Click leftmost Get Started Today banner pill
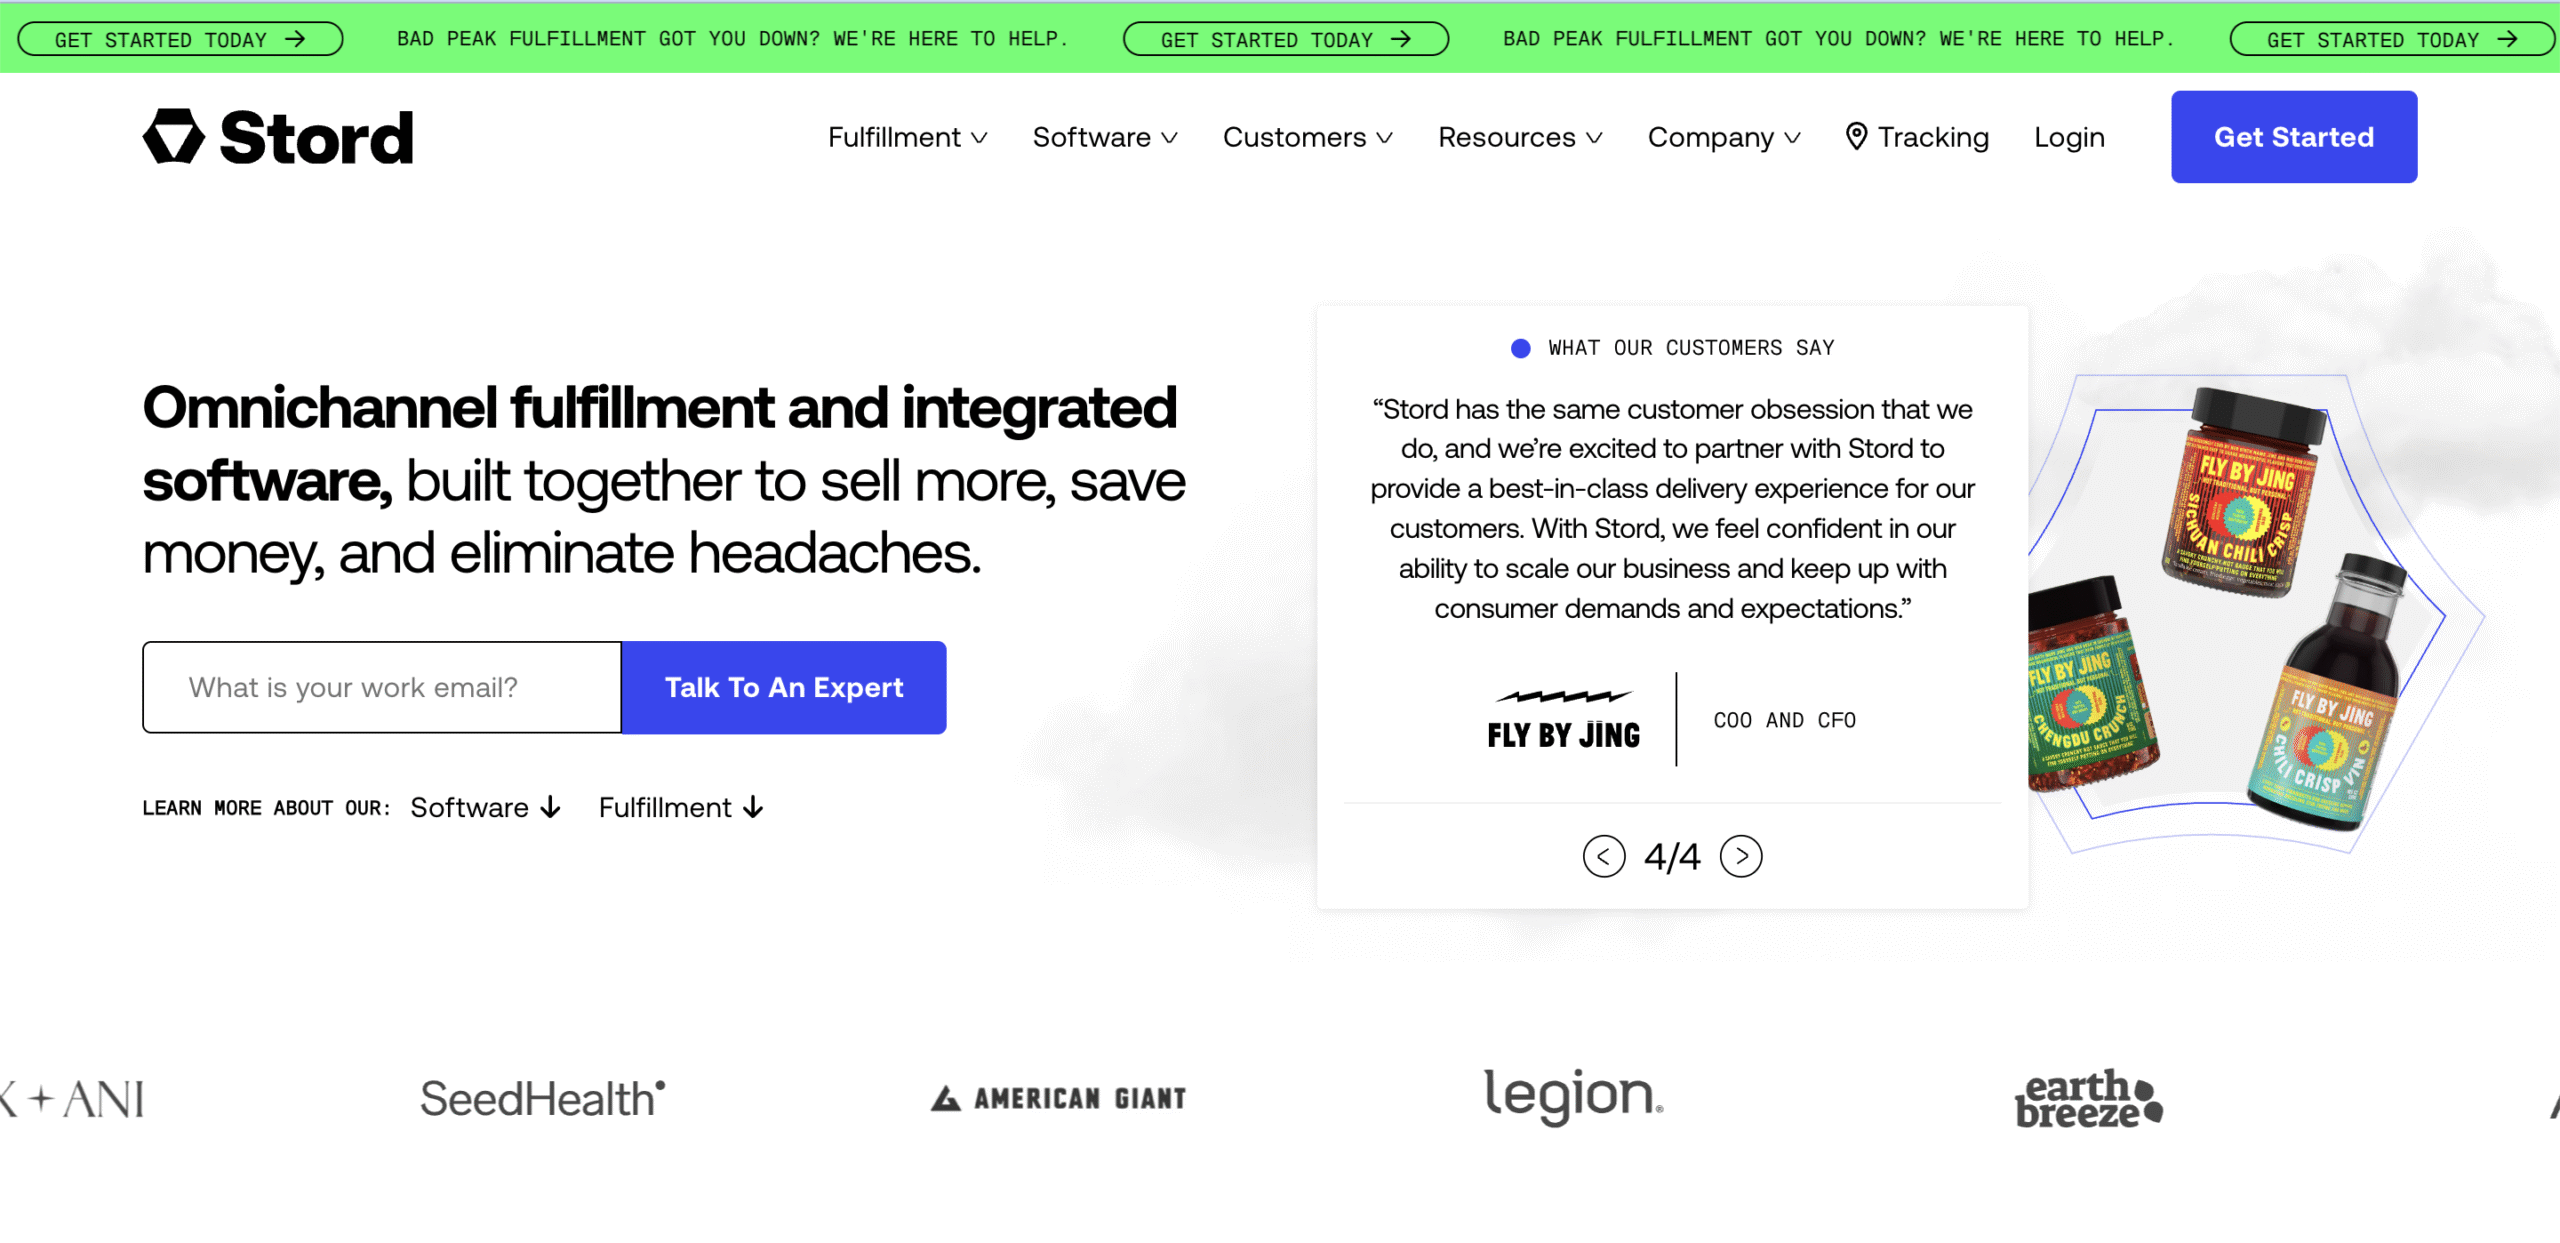2560x1243 pixels. click(x=180, y=39)
